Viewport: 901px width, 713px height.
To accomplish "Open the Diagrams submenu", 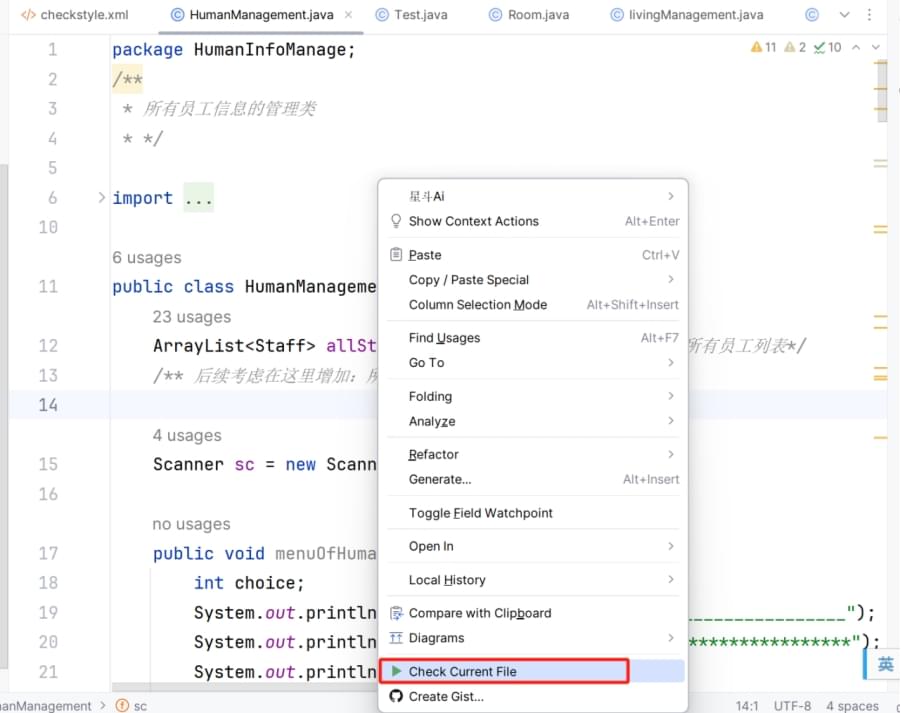I will pyautogui.click(x=437, y=638).
